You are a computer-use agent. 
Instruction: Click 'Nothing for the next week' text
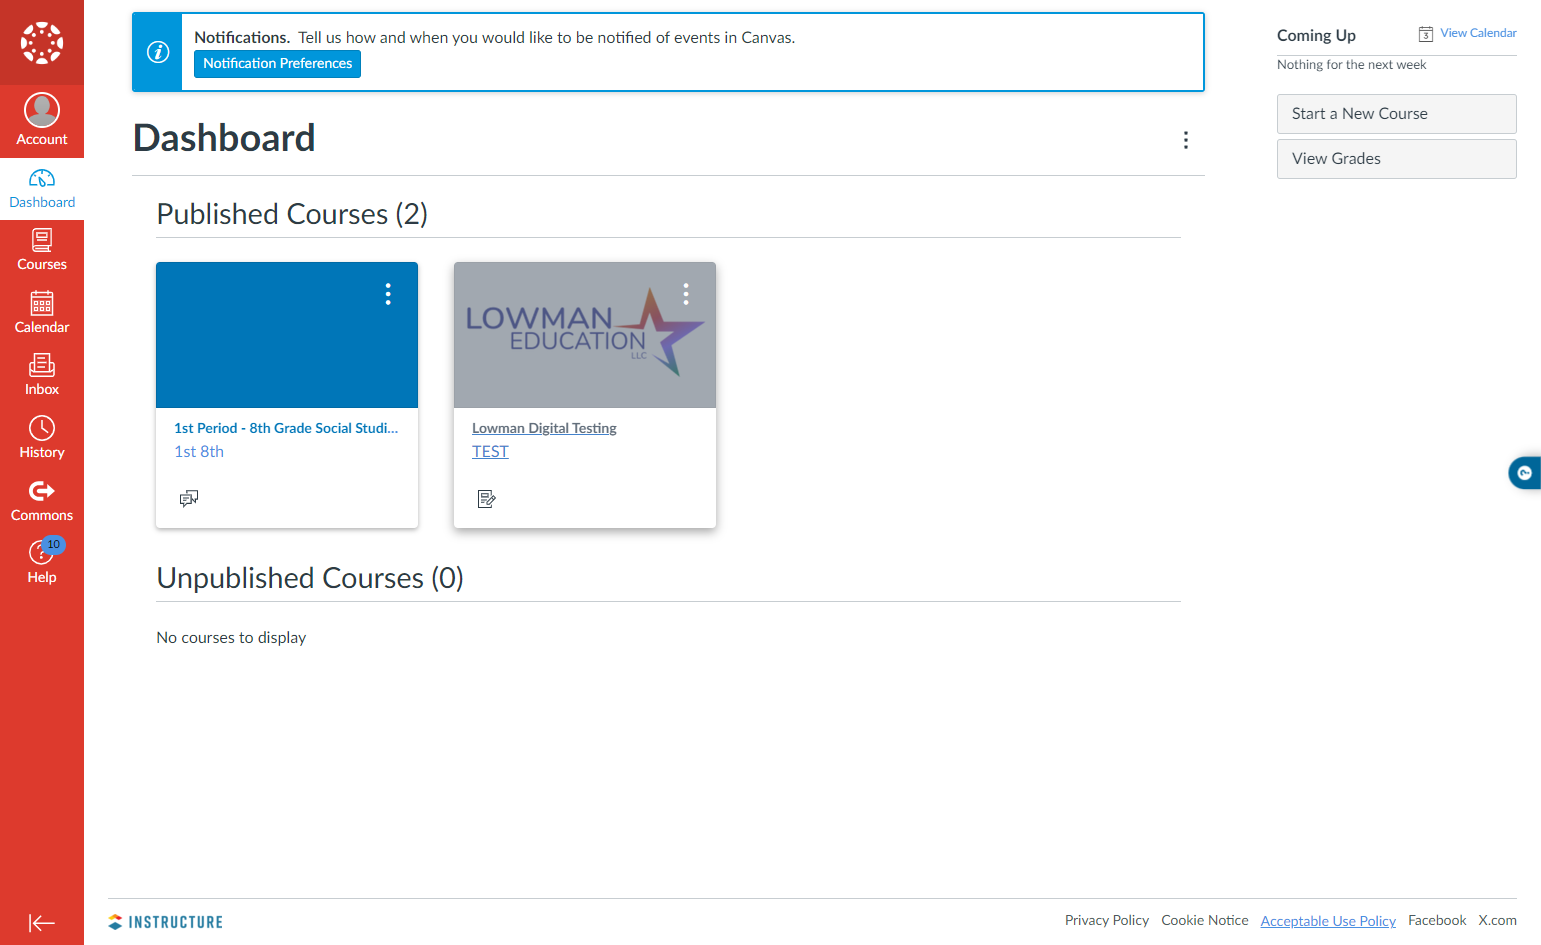point(1351,65)
